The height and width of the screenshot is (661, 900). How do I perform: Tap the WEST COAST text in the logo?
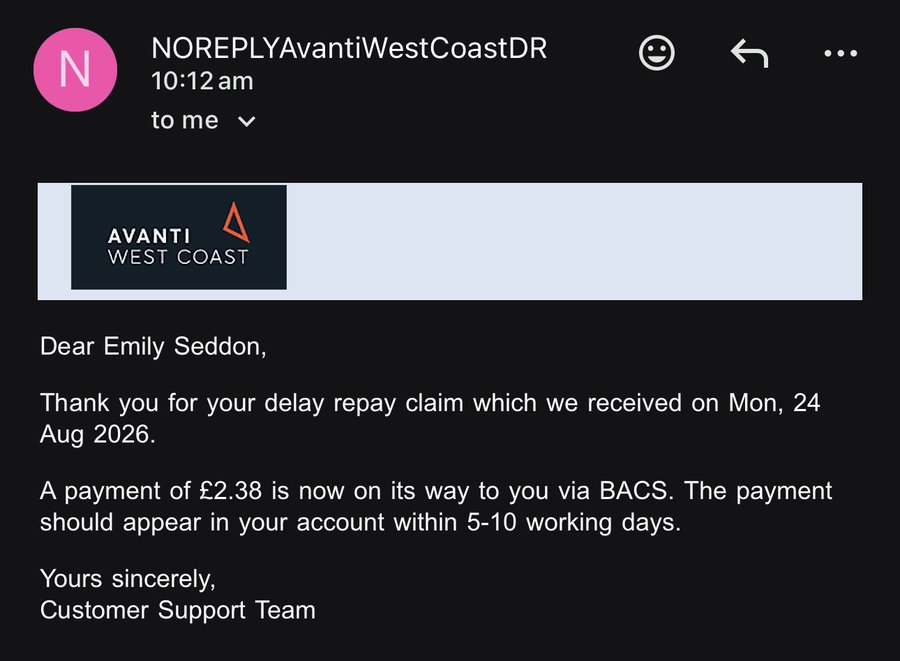click(x=178, y=256)
